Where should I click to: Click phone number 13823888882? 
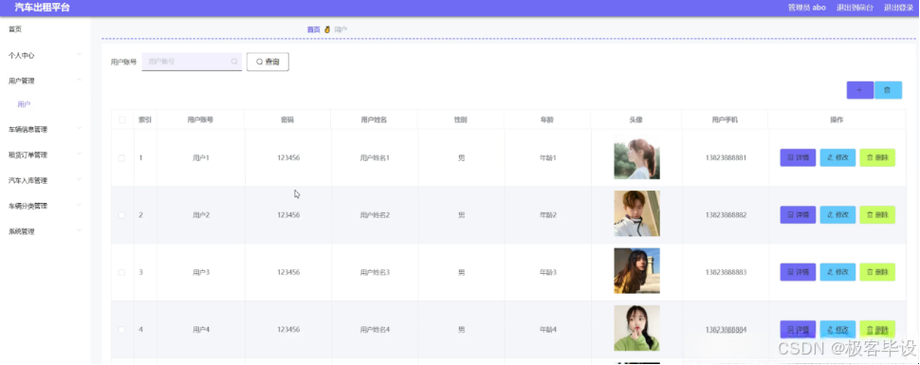click(x=726, y=215)
